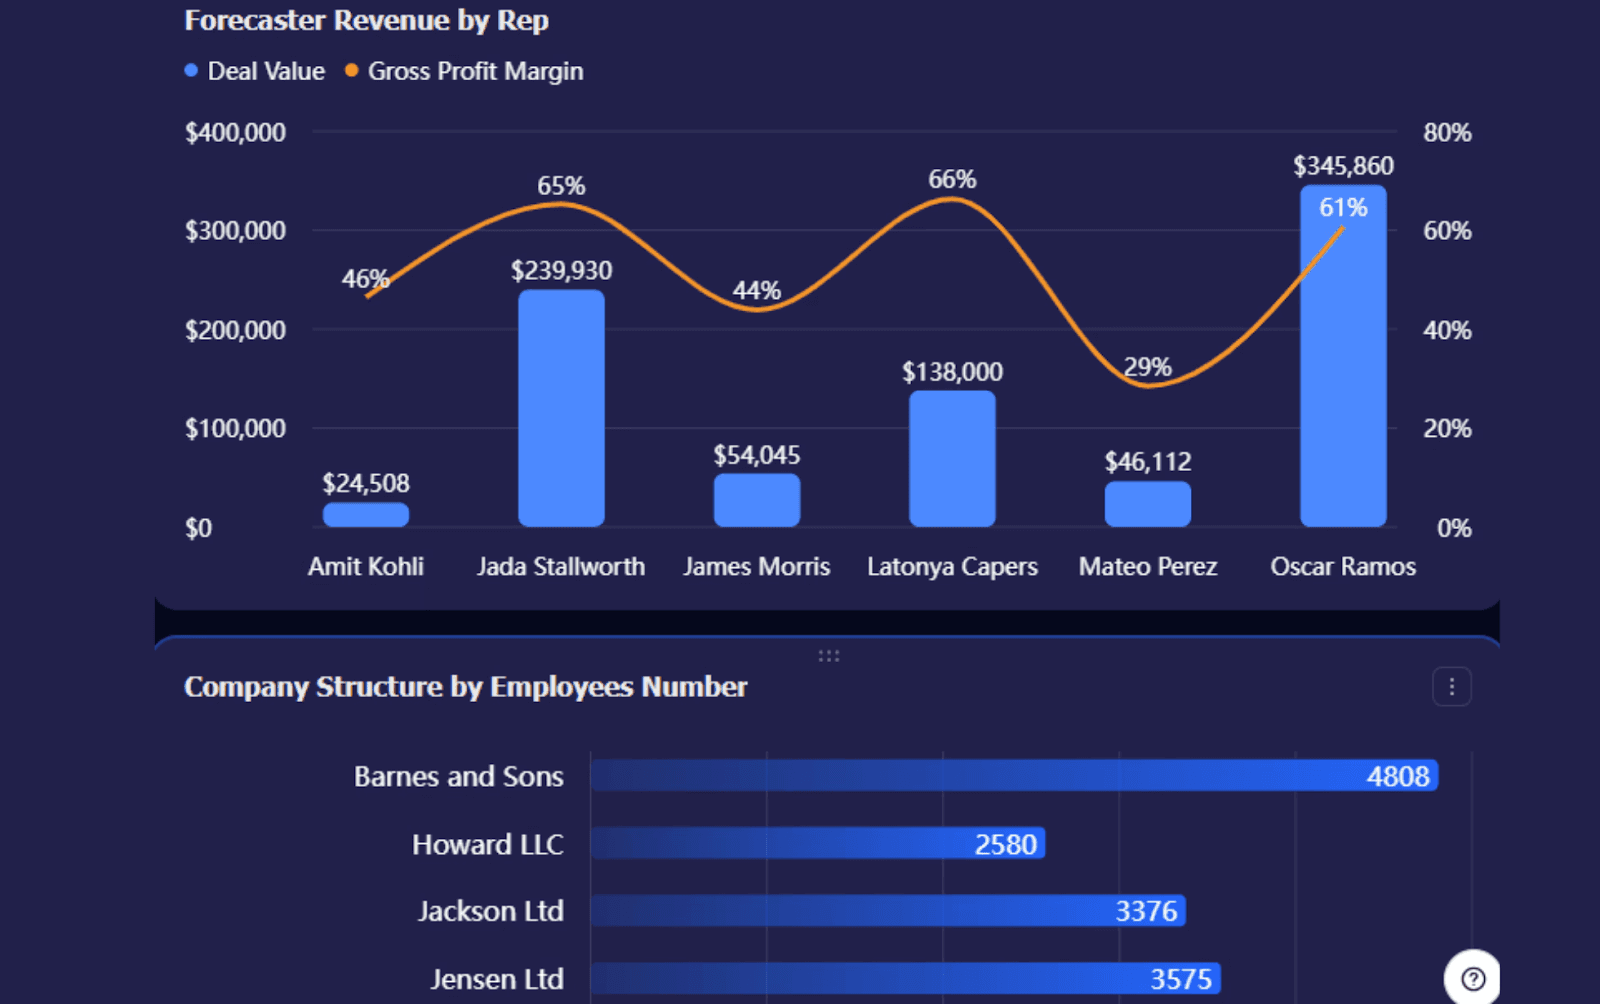Screen dimensions: 1600x1004
Task: Select Mateo Perez's deal value bar
Action: pos(1148,504)
